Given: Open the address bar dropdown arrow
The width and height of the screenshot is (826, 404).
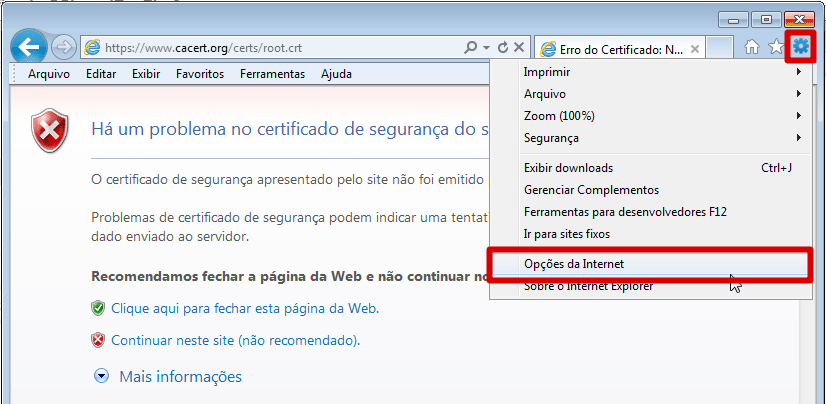Looking at the screenshot, I should click(x=487, y=47).
